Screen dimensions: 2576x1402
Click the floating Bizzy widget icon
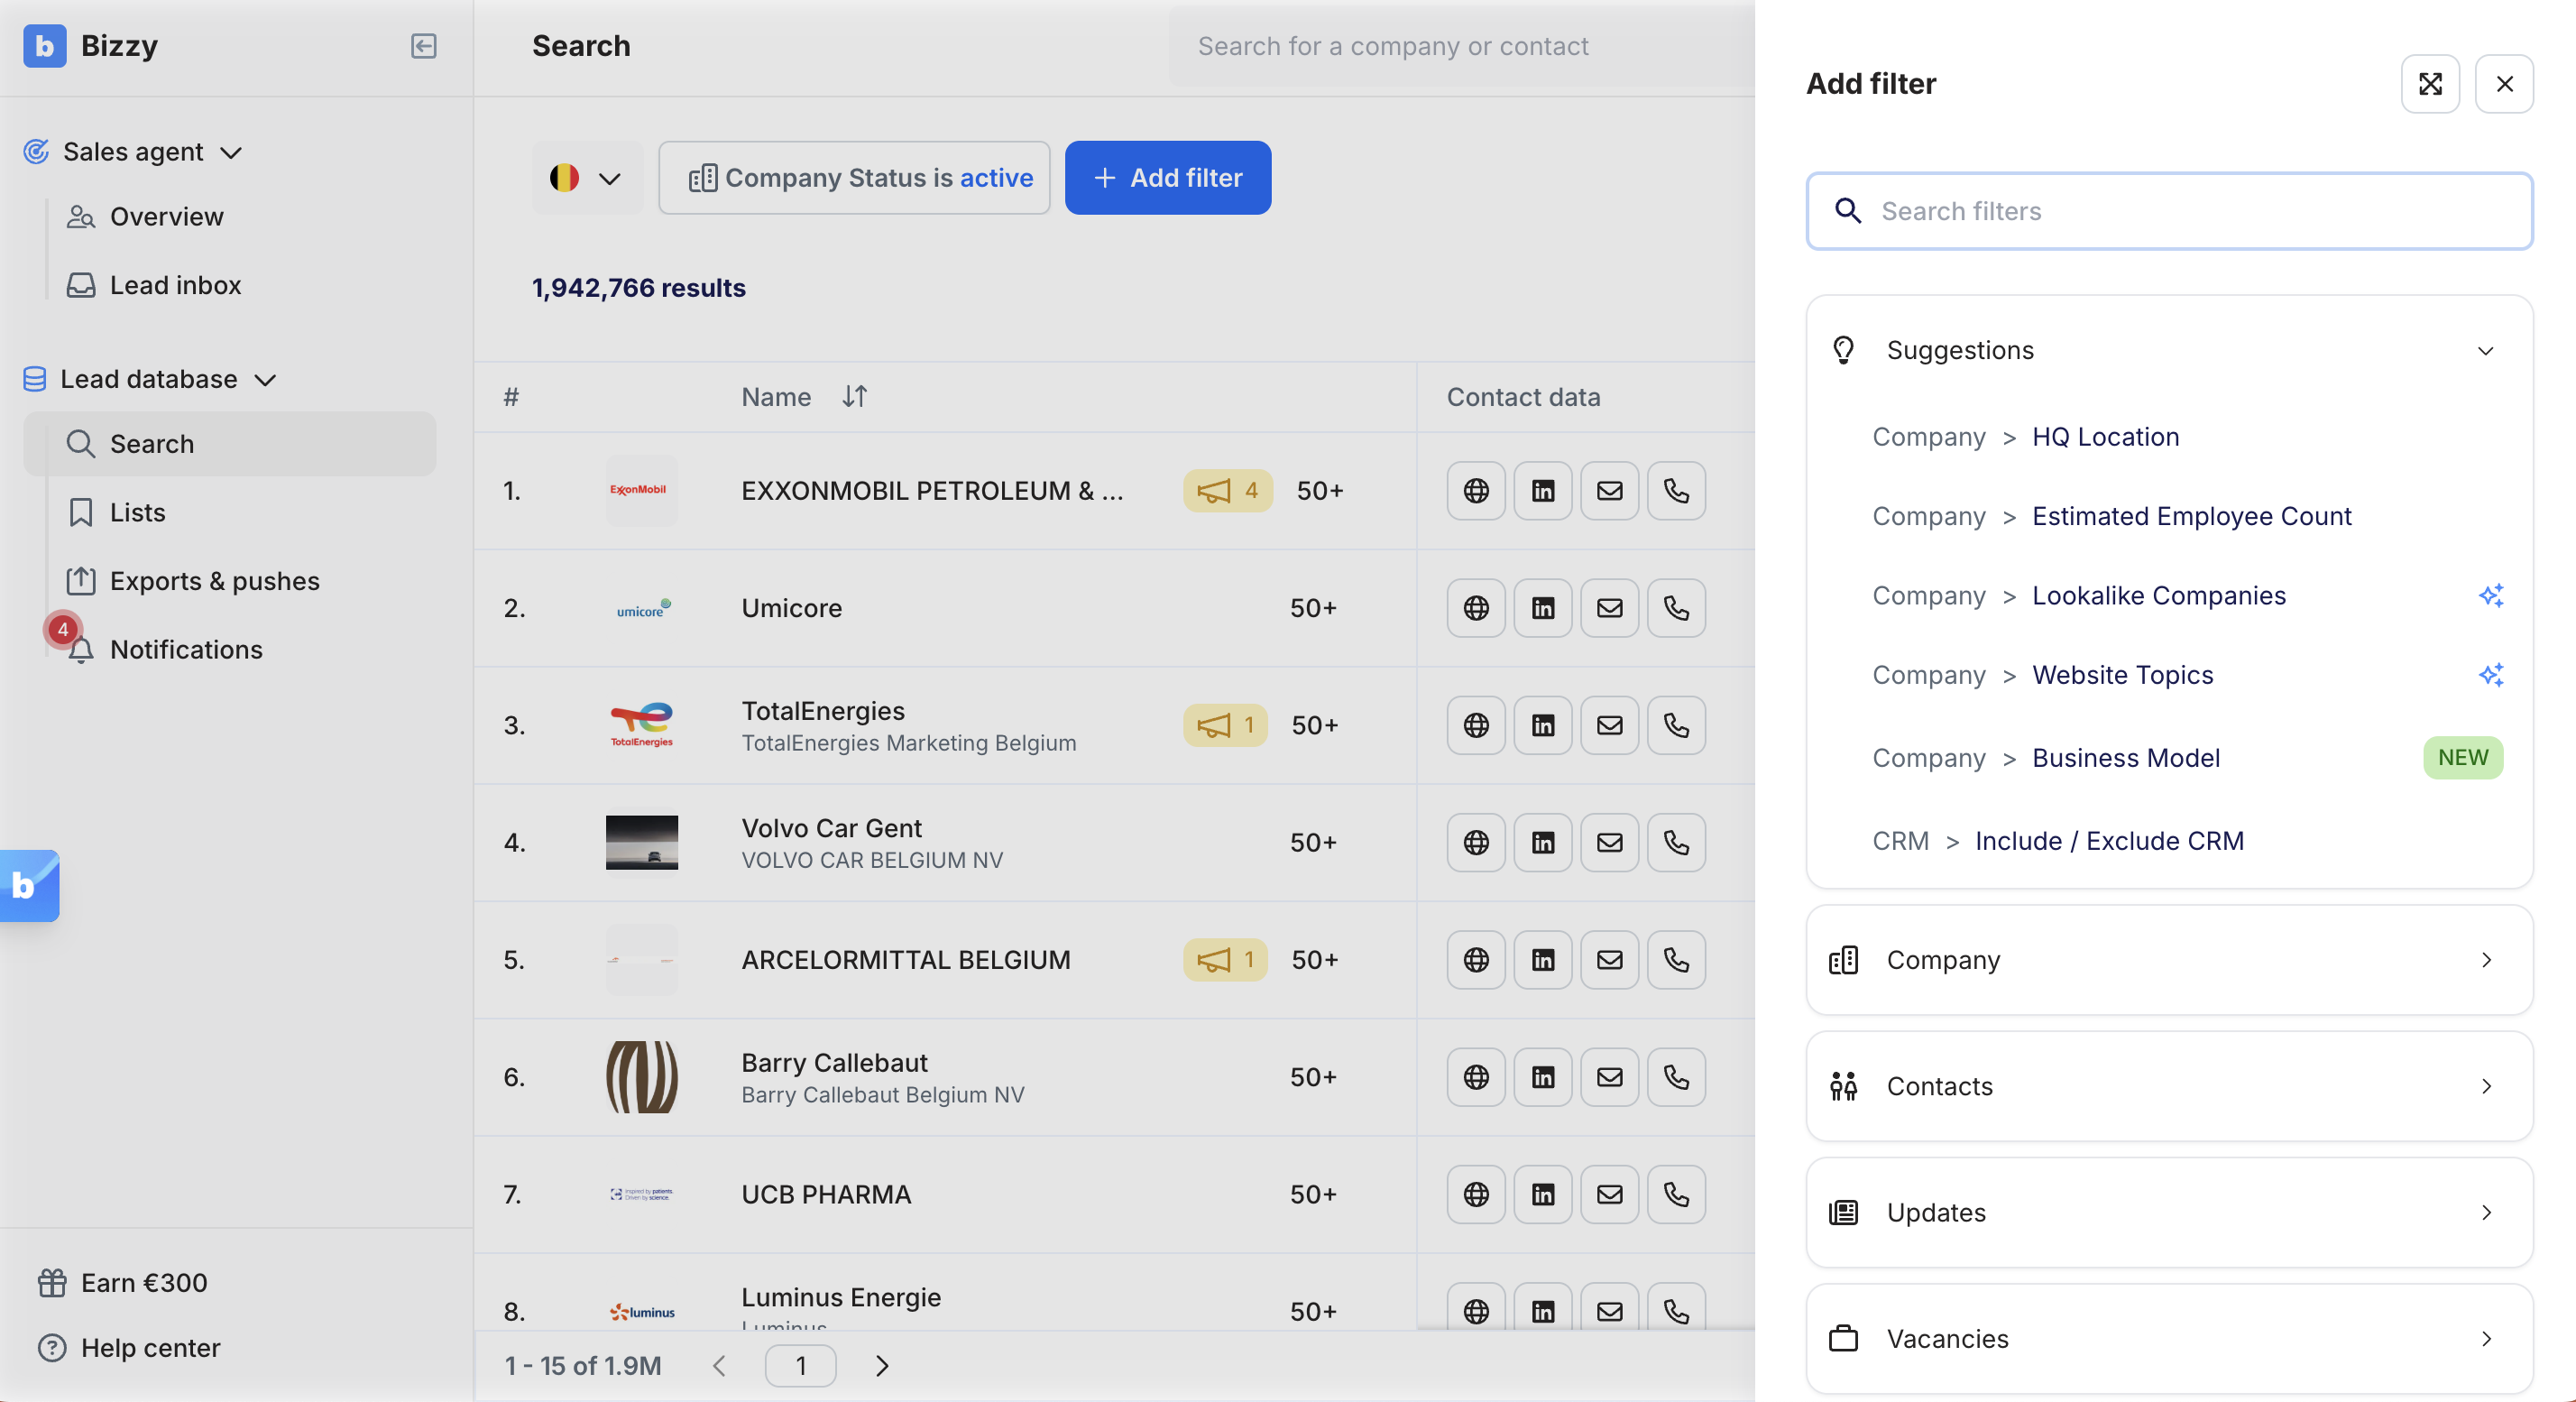28,885
